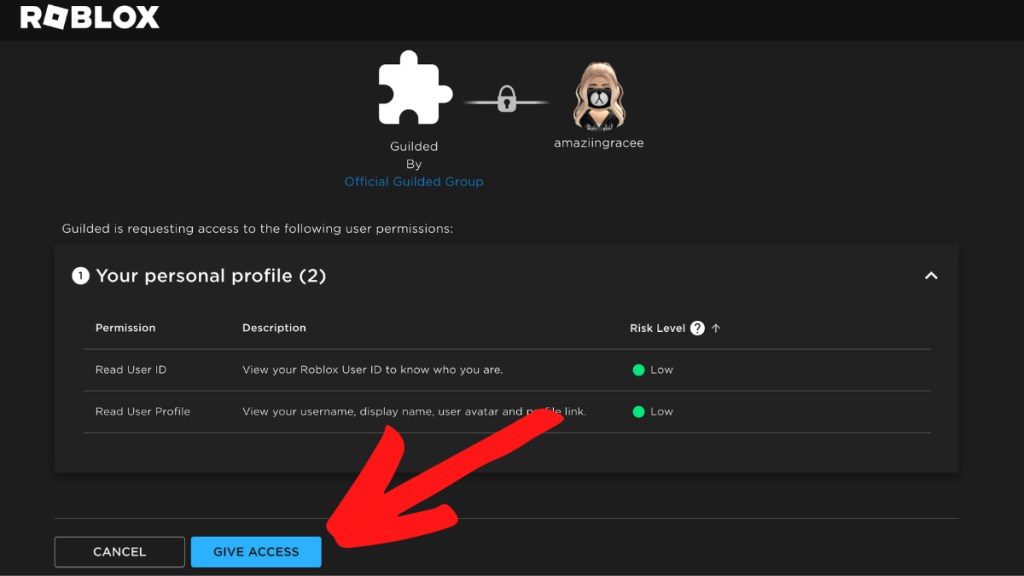The height and width of the screenshot is (576, 1024).
Task: Click the Roblox logo
Action: click(89, 17)
